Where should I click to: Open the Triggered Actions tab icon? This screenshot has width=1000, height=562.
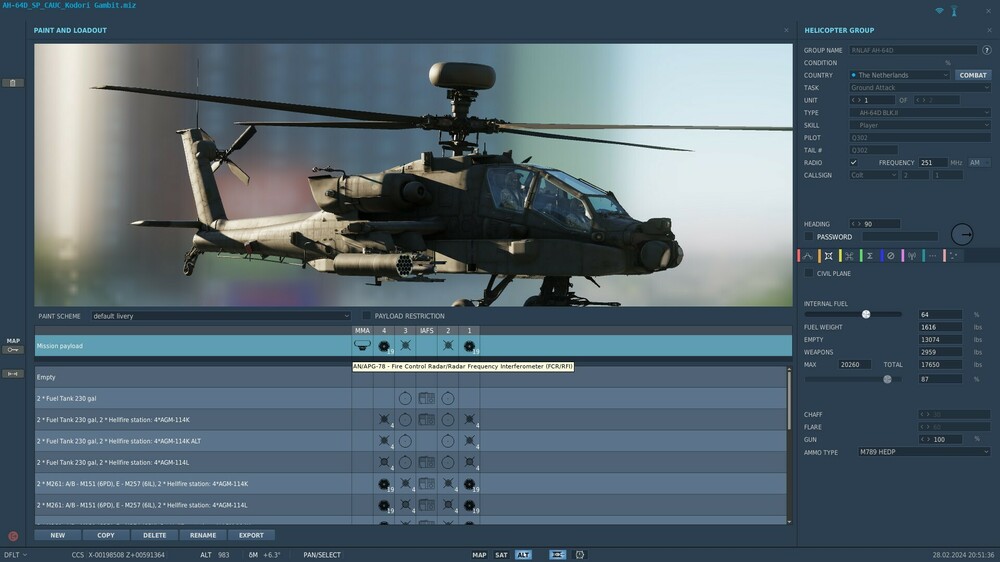click(x=849, y=256)
